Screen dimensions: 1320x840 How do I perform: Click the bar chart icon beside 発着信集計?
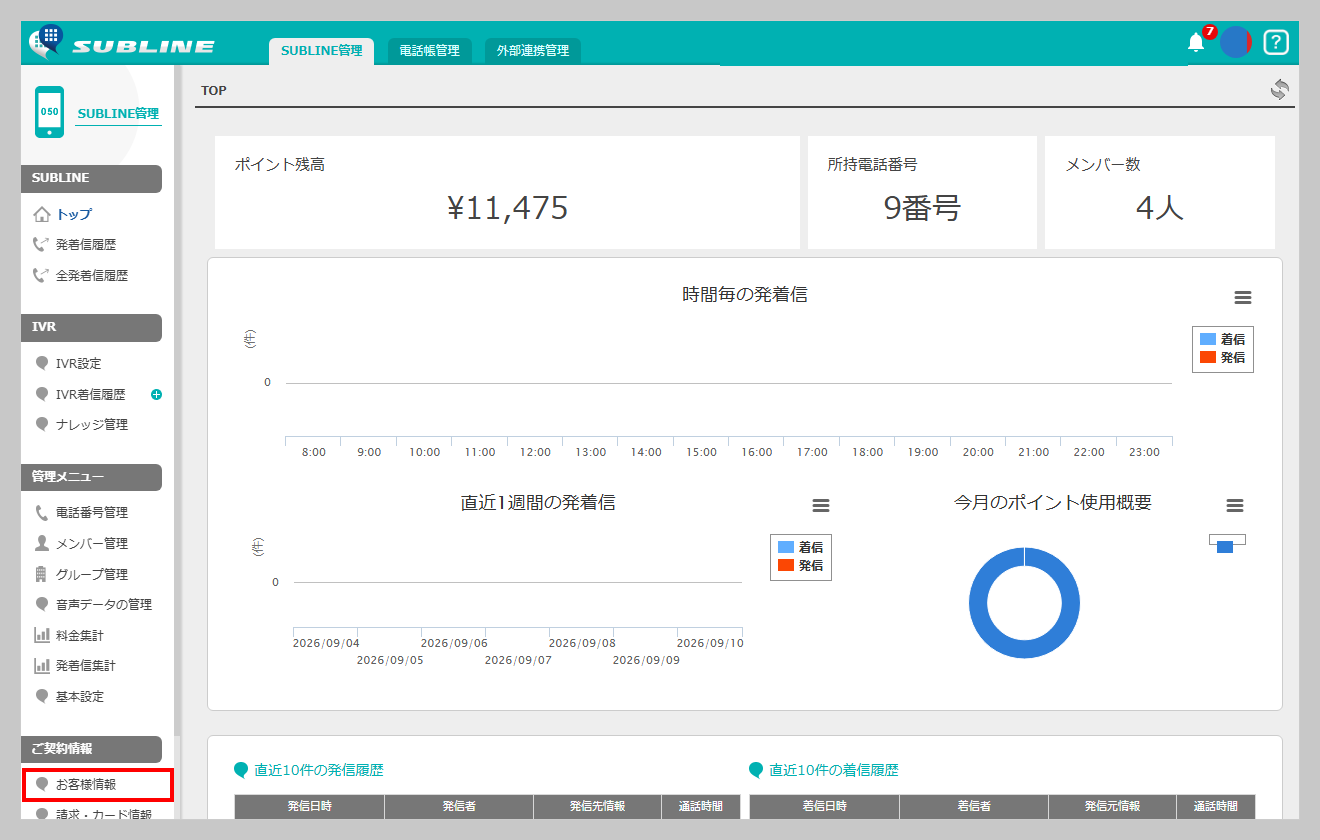42,665
